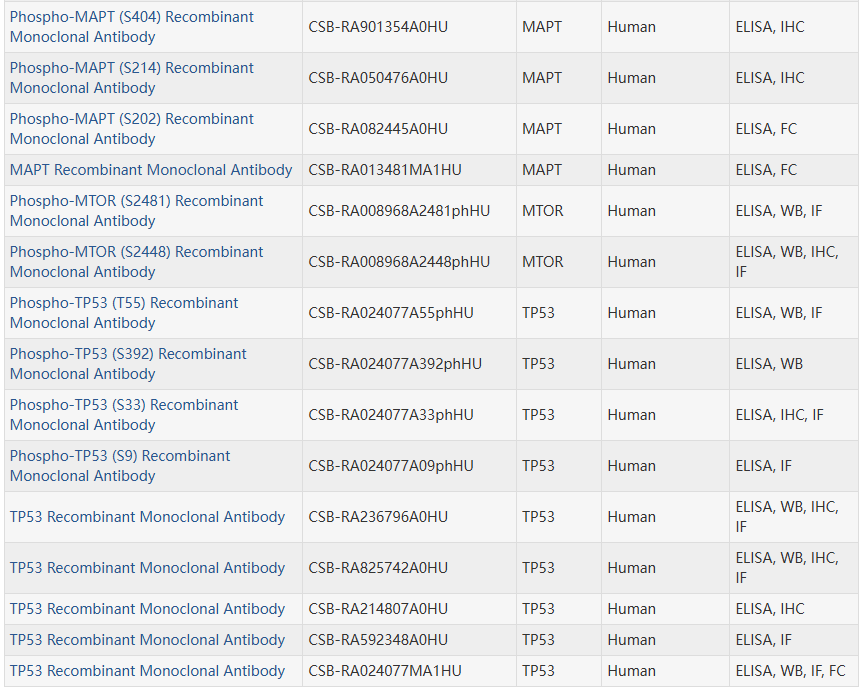Follow the Phospho-TP53 (S392) antibody link

(128, 354)
